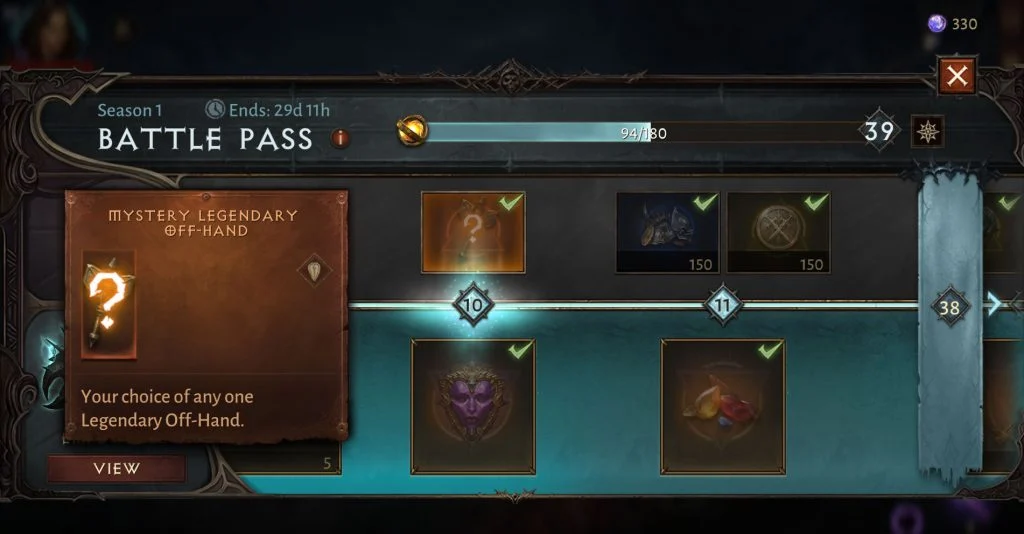Advance rewards with the right arrow

click(x=993, y=304)
